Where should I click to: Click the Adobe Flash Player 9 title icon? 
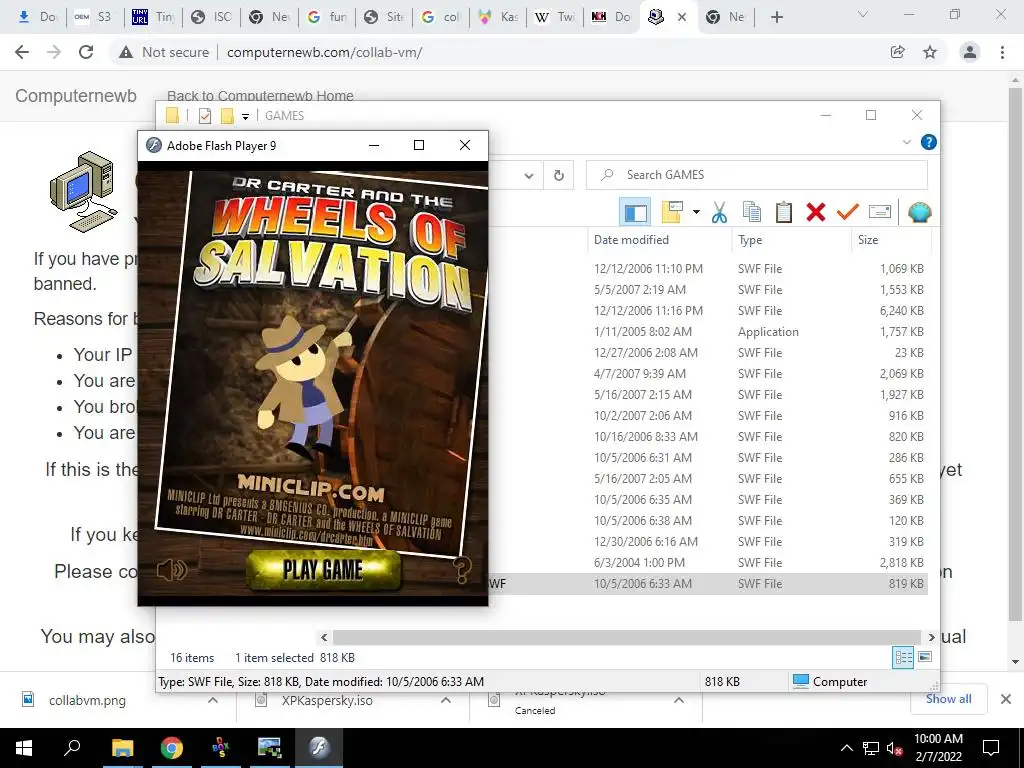[x=154, y=145]
